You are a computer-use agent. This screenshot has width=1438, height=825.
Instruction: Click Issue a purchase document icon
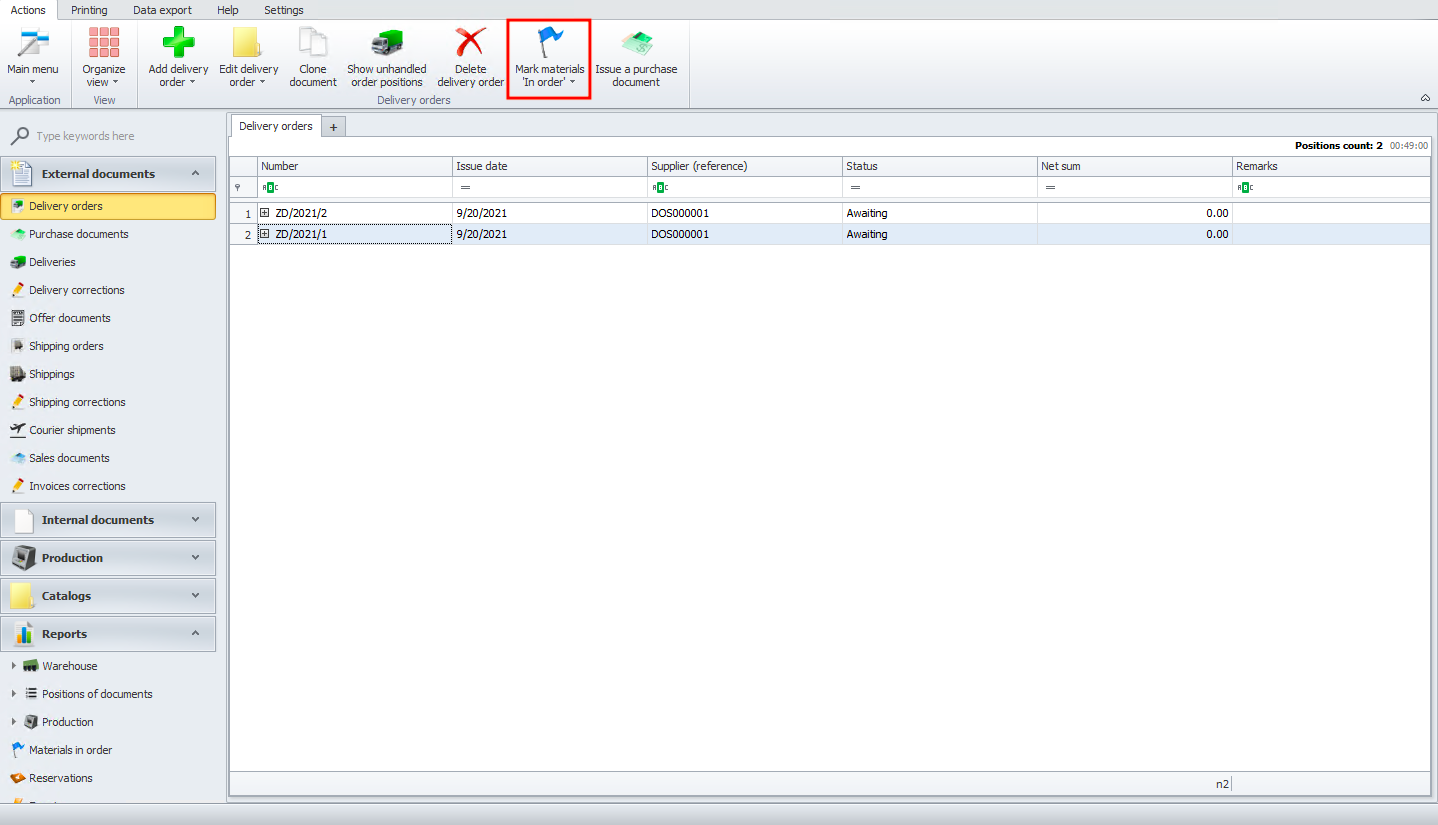(636, 43)
